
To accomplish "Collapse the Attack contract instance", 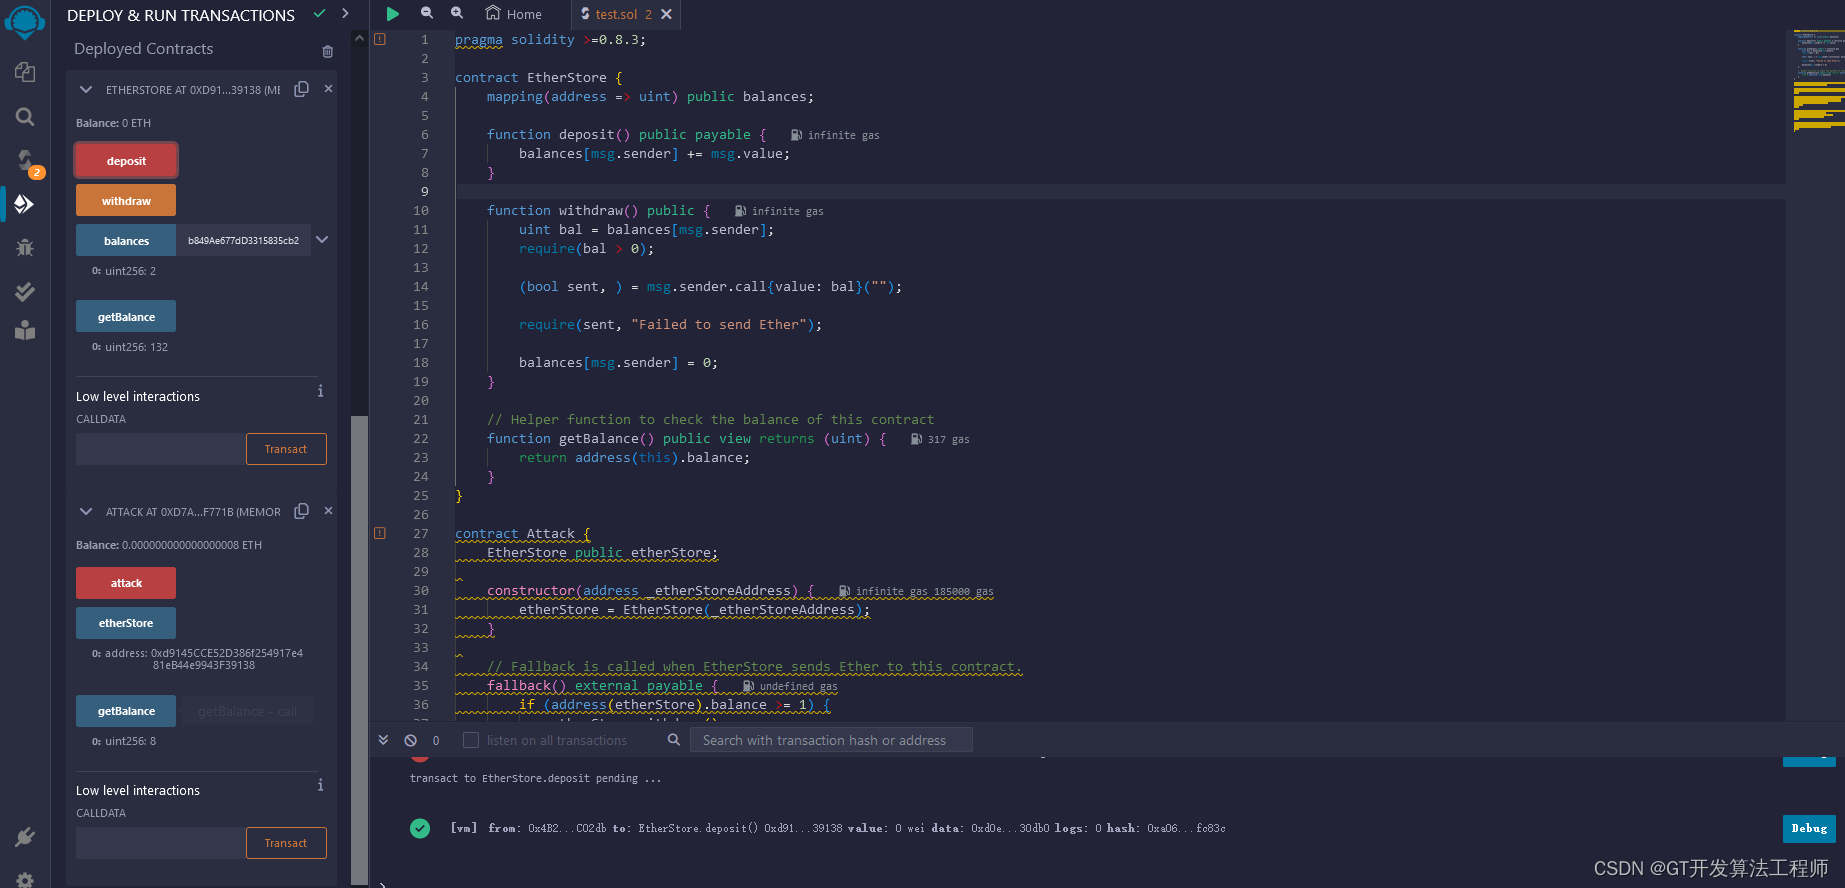I will pos(86,511).
